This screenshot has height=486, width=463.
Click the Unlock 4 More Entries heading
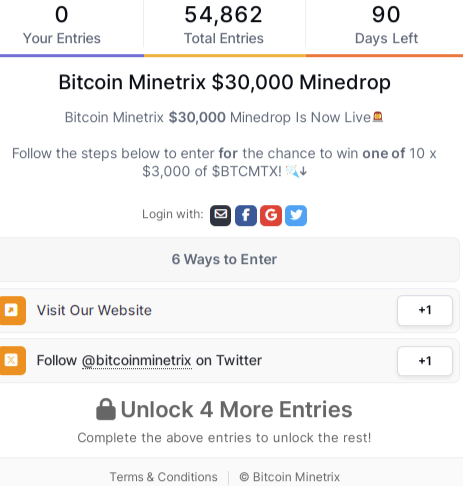click(x=236, y=409)
